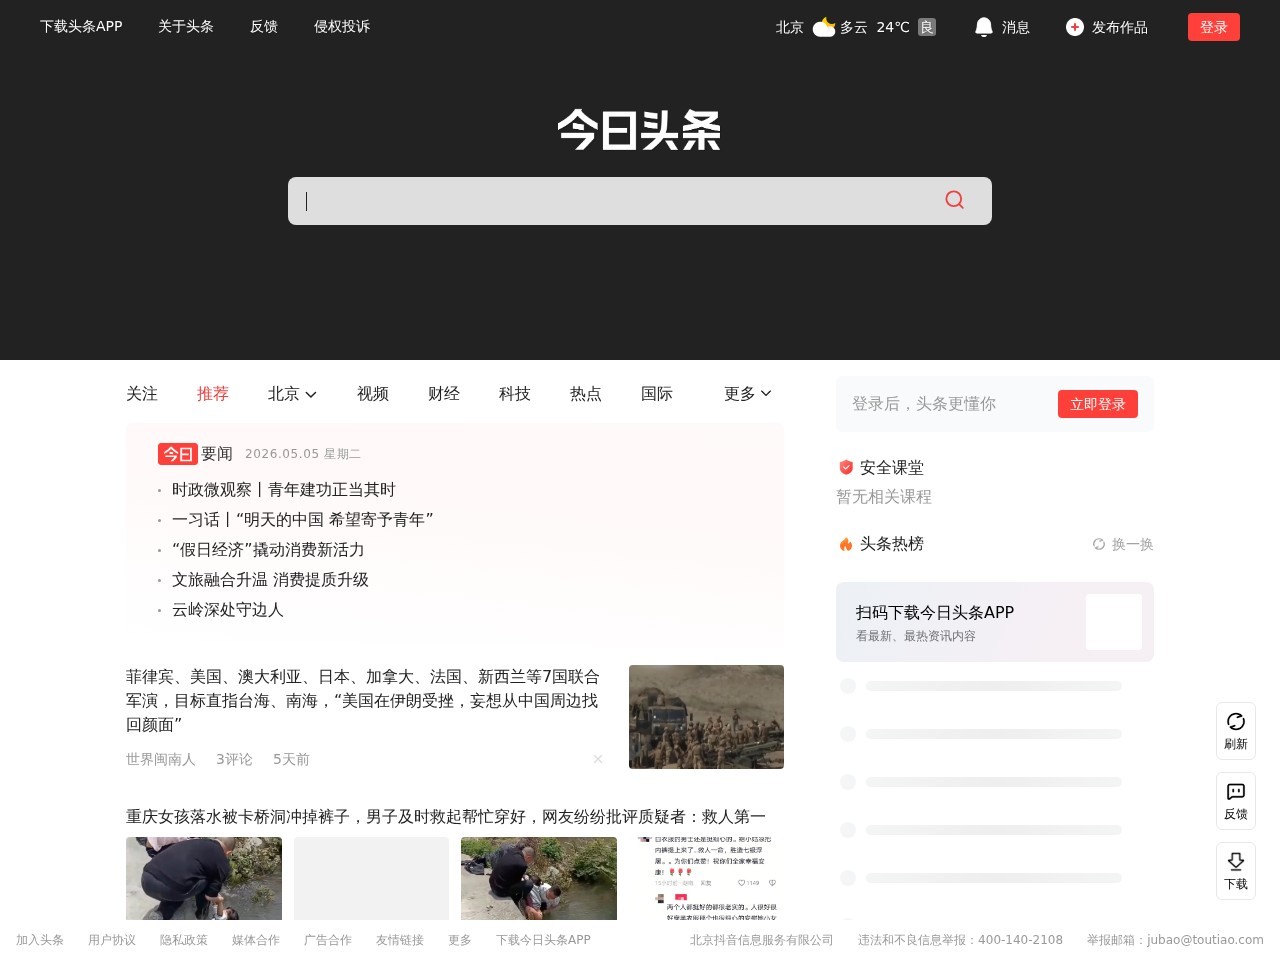
Task: Click the 下载 floating download button
Action: [1236, 871]
